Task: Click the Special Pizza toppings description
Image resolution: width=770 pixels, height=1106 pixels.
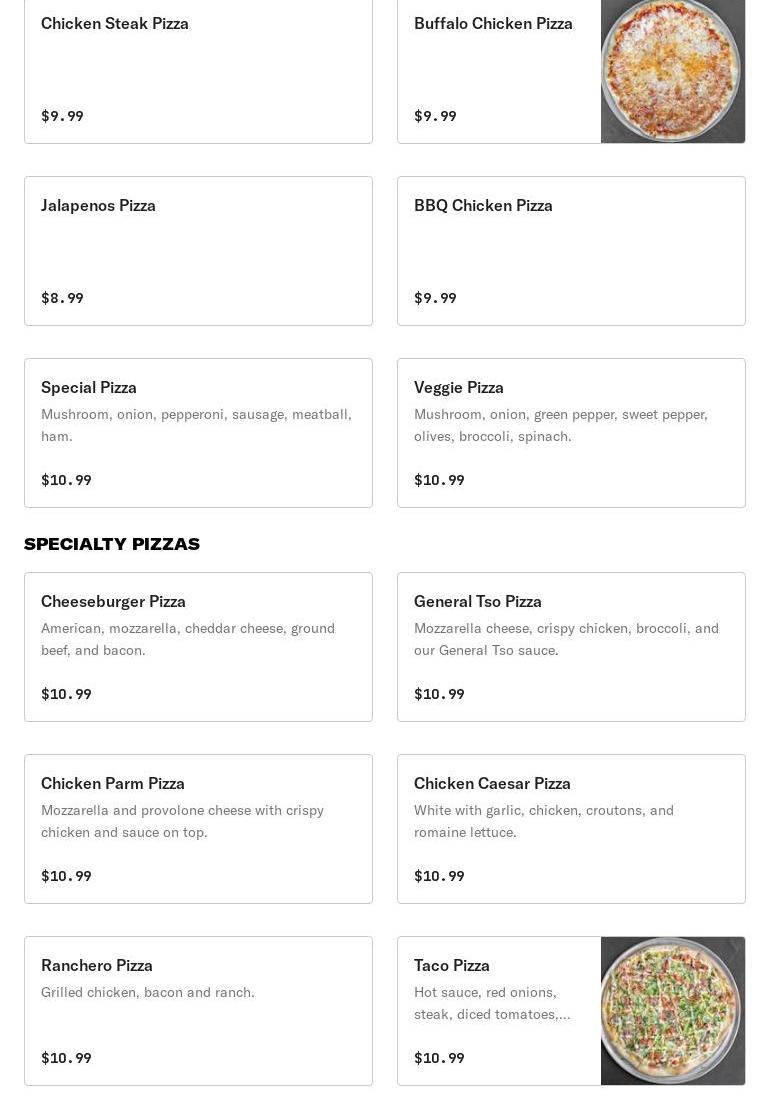Action: (x=196, y=425)
